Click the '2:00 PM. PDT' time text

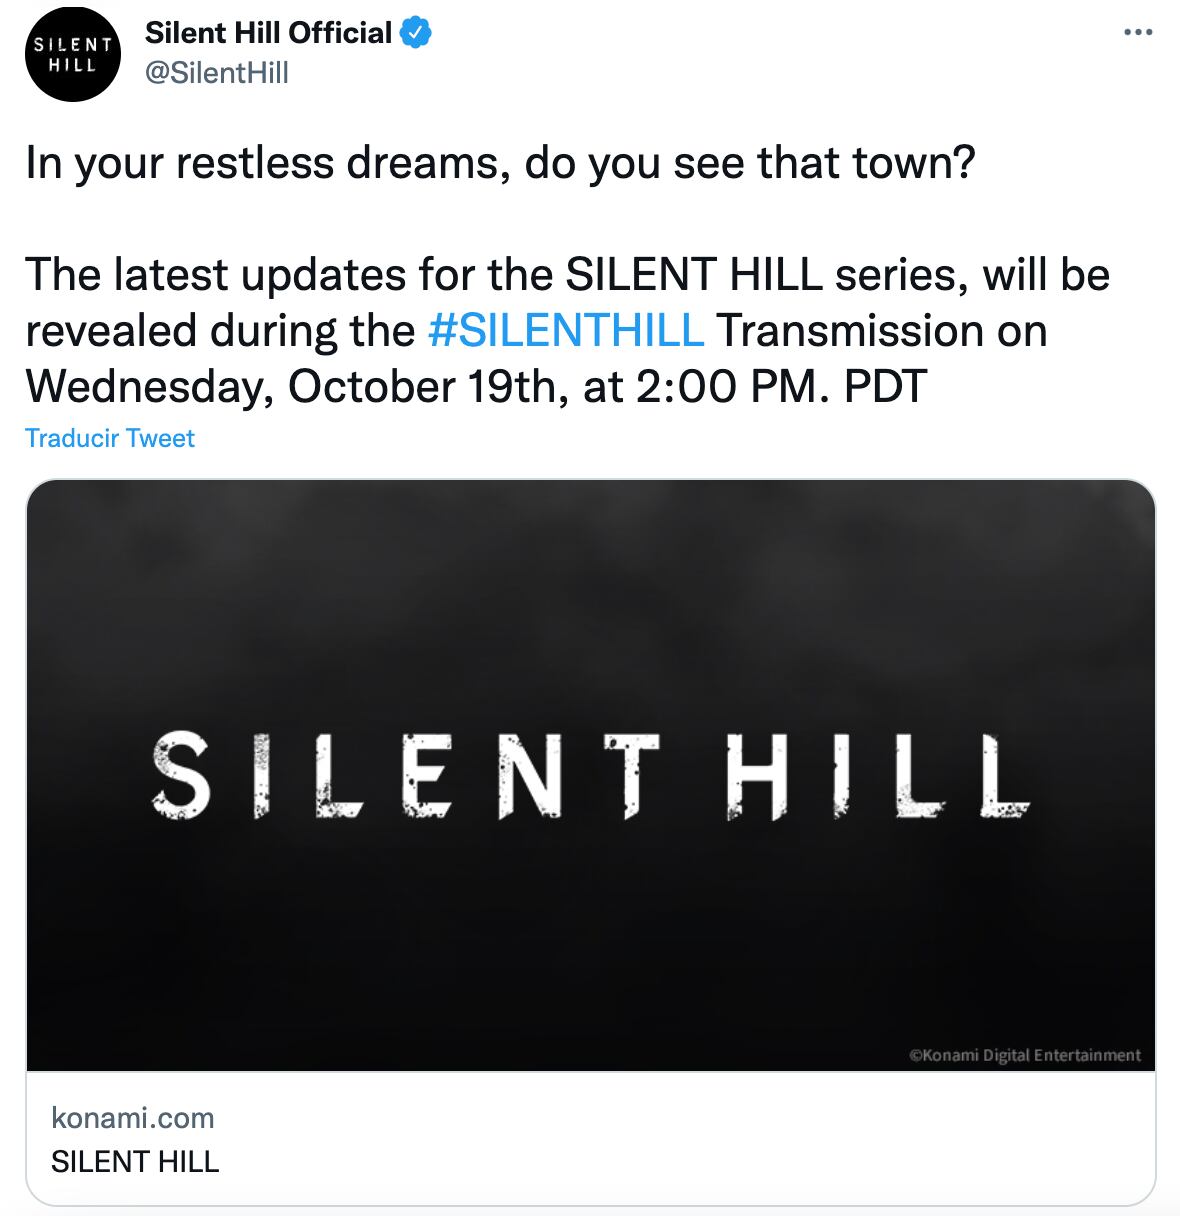pyautogui.click(x=780, y=386)
